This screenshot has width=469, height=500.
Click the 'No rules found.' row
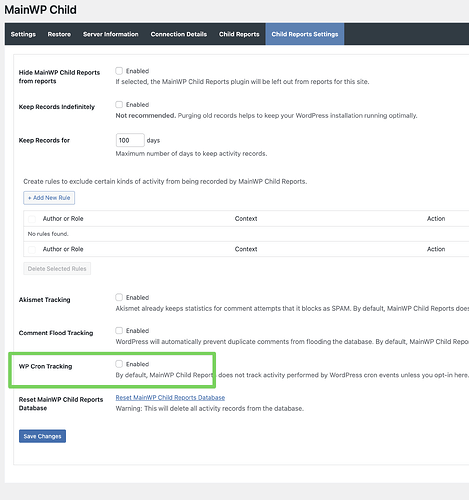[246, 234]
